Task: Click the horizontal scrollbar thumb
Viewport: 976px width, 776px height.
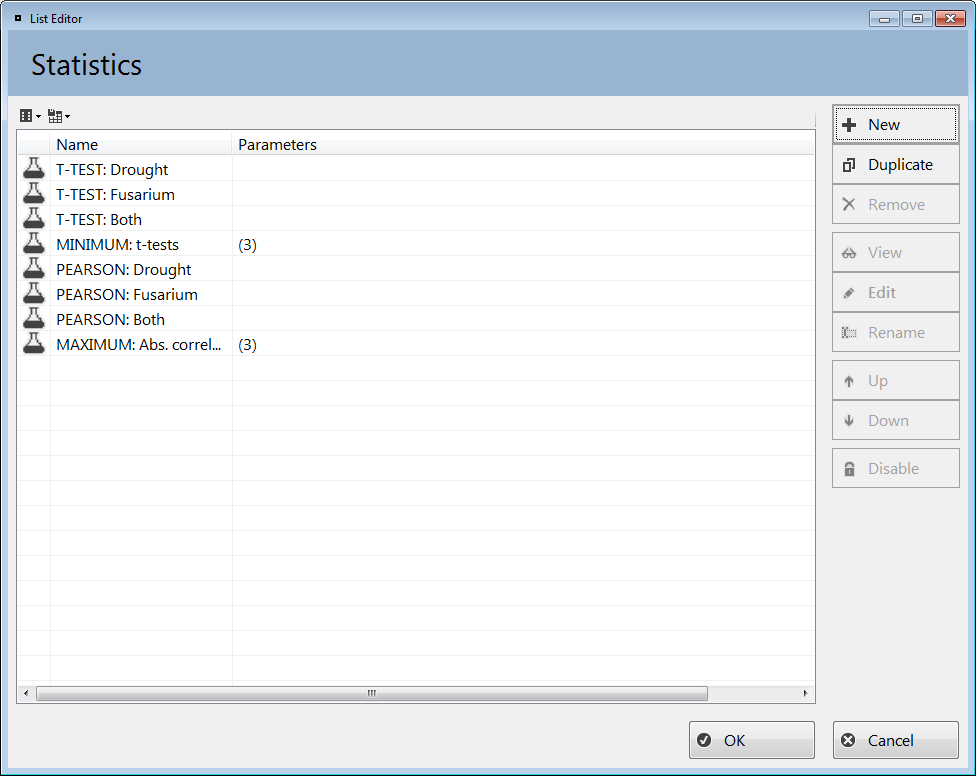Action: [x=372, y=693]
